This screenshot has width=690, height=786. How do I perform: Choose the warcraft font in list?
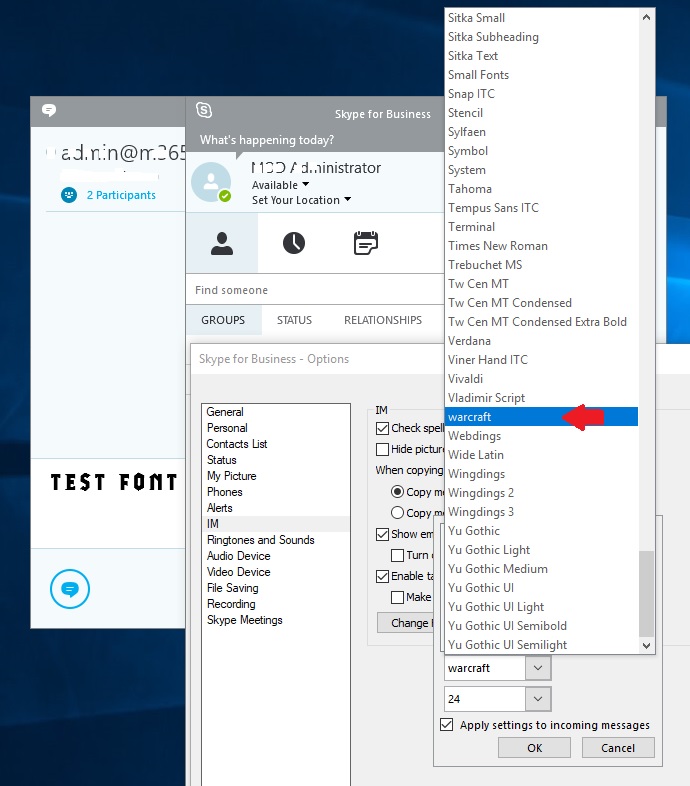542,417
